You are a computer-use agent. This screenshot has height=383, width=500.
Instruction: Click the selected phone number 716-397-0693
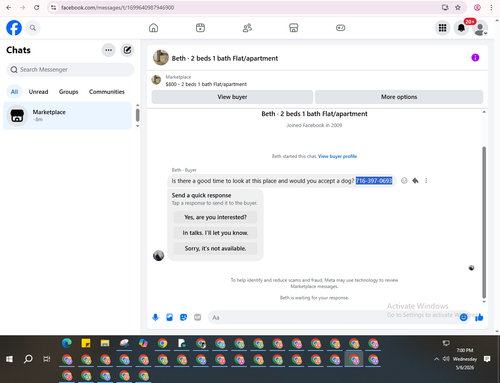pos(374,181)
